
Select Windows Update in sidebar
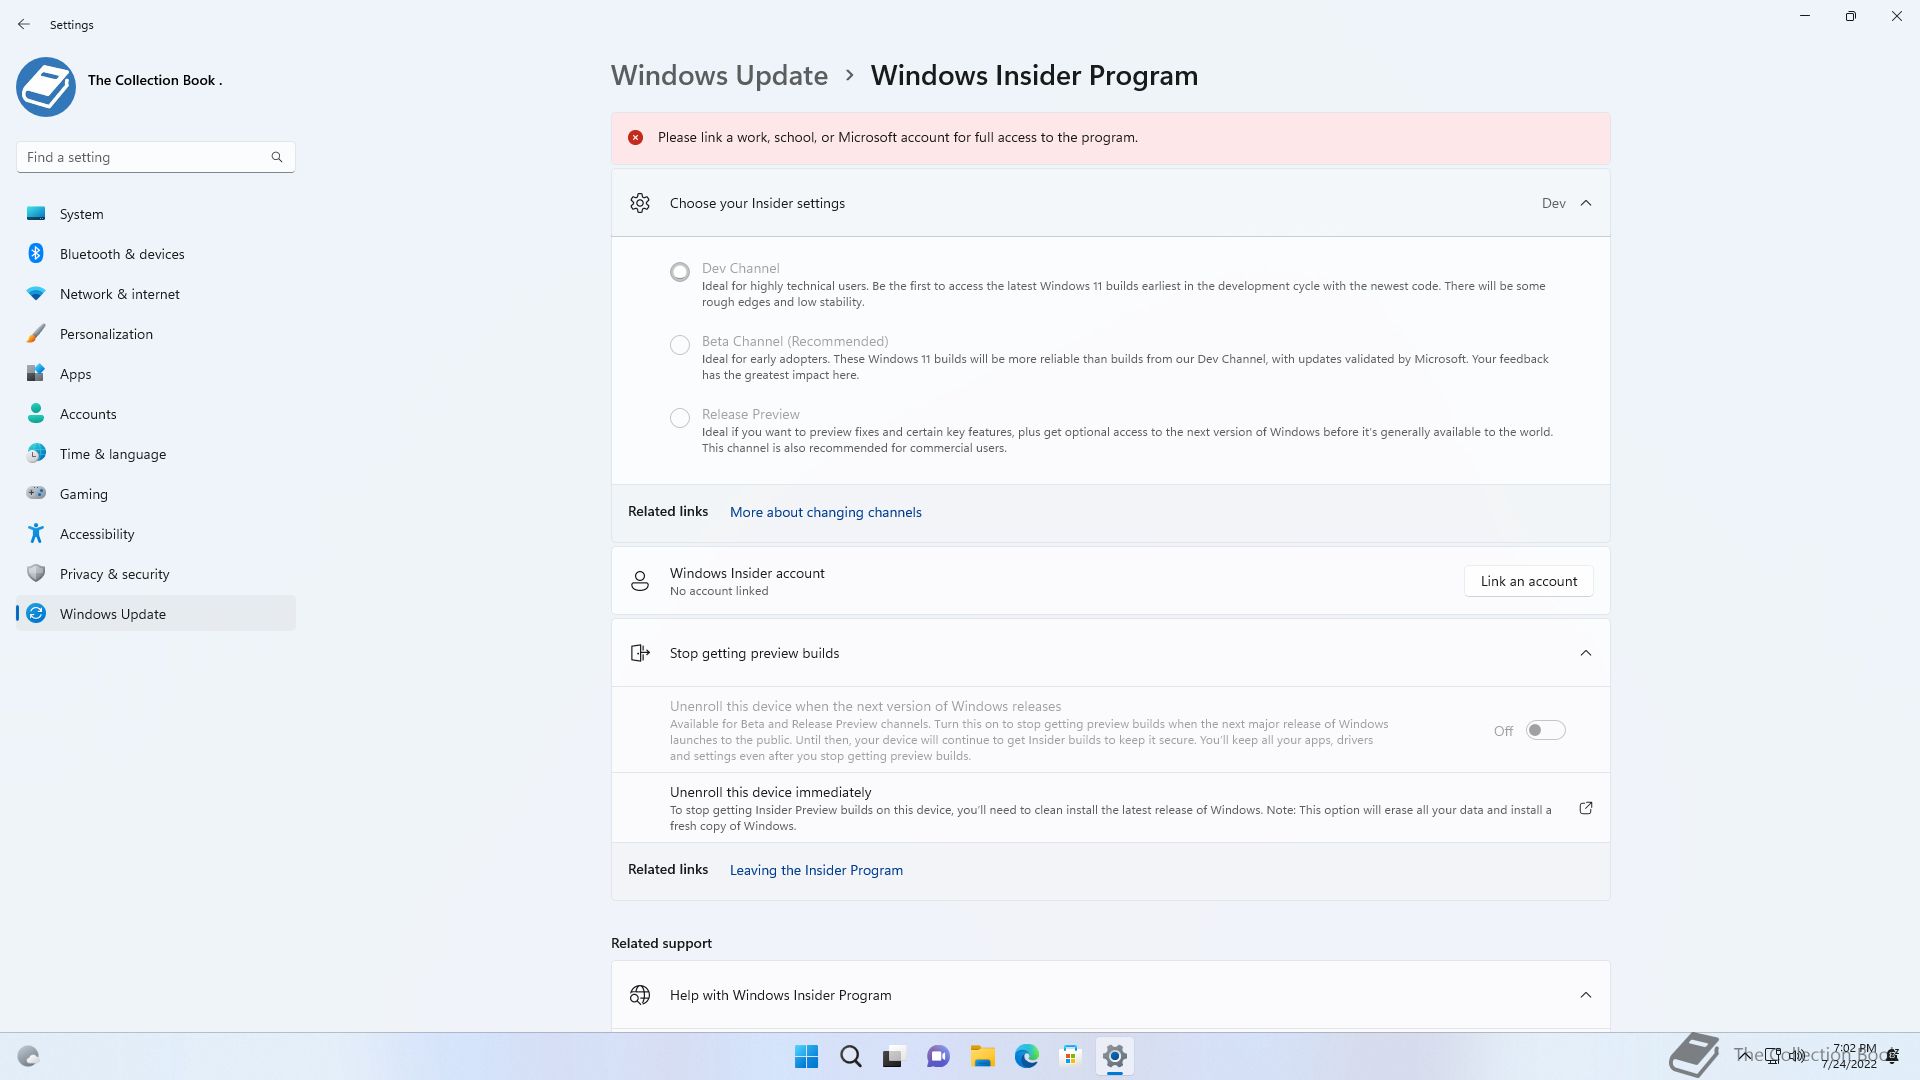[x=156, y=614]
